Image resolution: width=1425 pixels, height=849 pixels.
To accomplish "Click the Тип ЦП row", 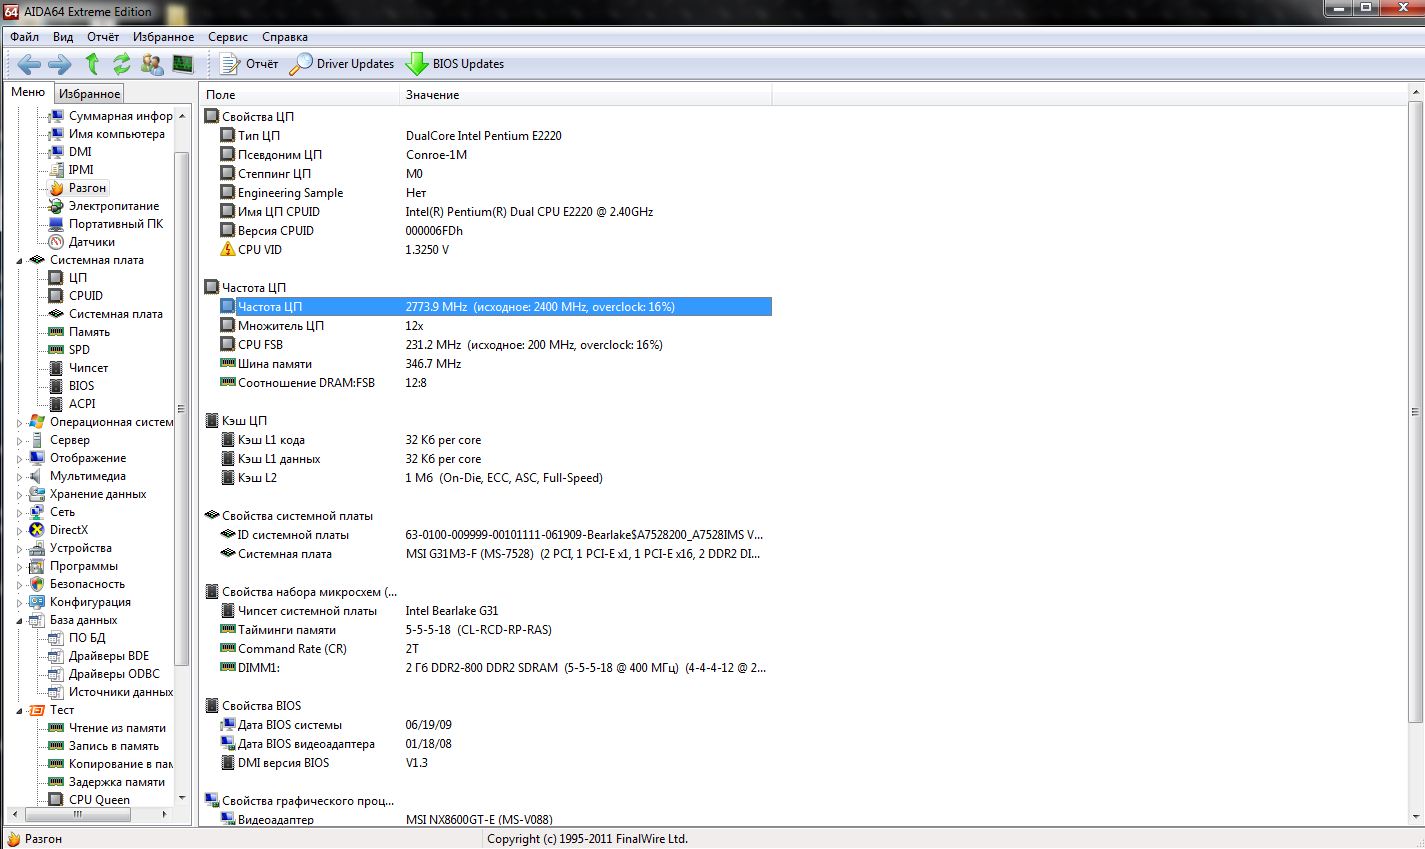I will click(495, 136).
